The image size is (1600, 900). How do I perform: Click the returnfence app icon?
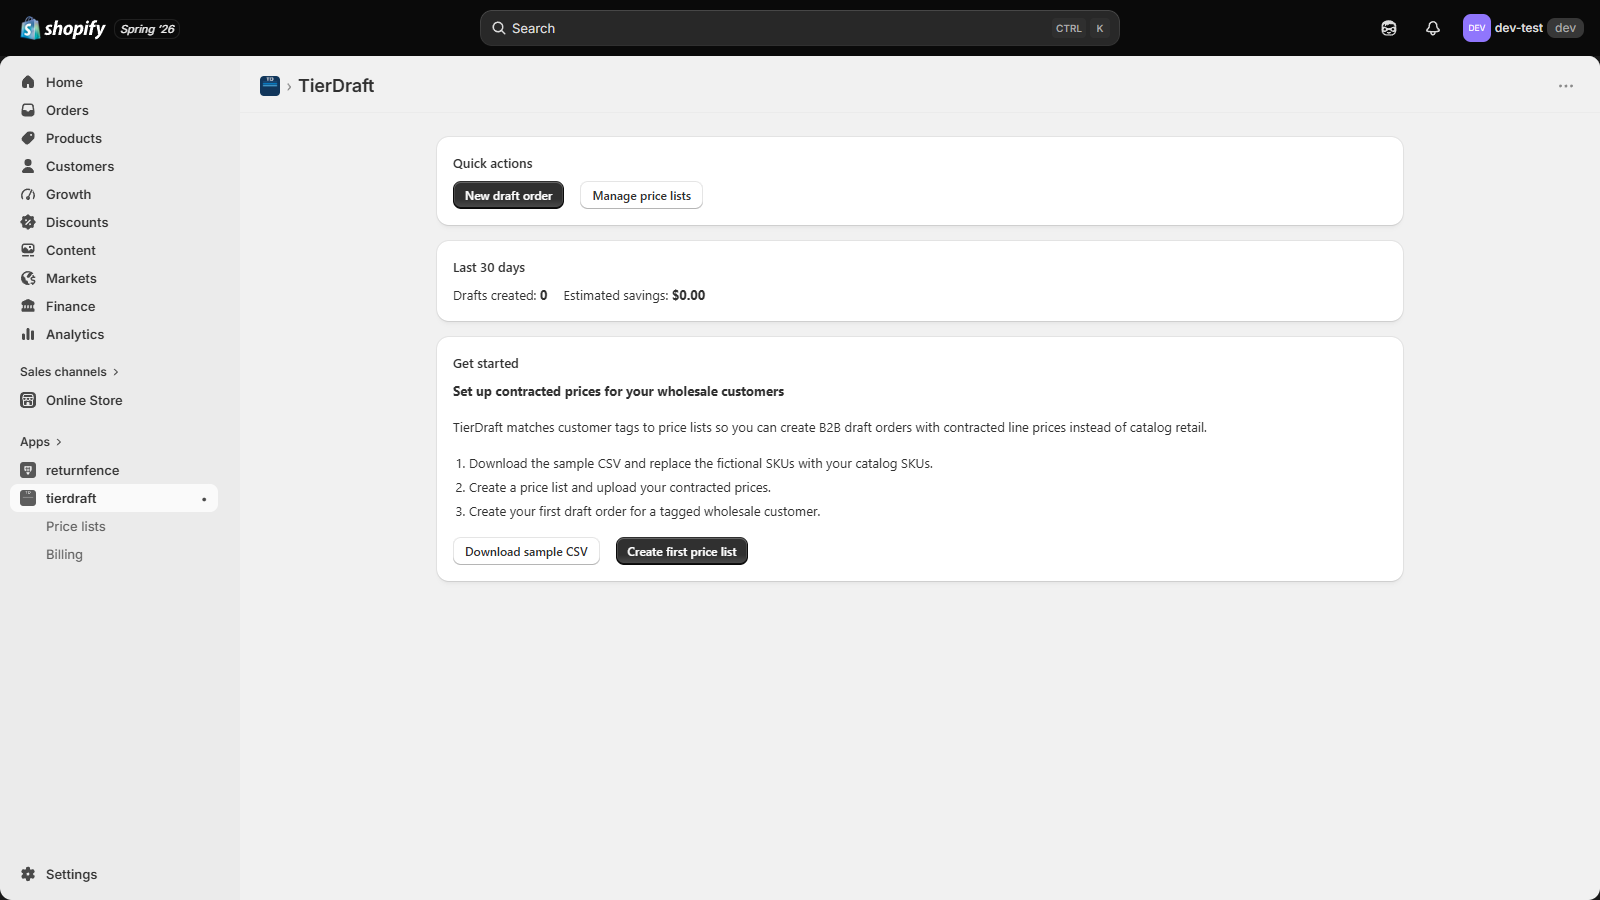point(28,470)
